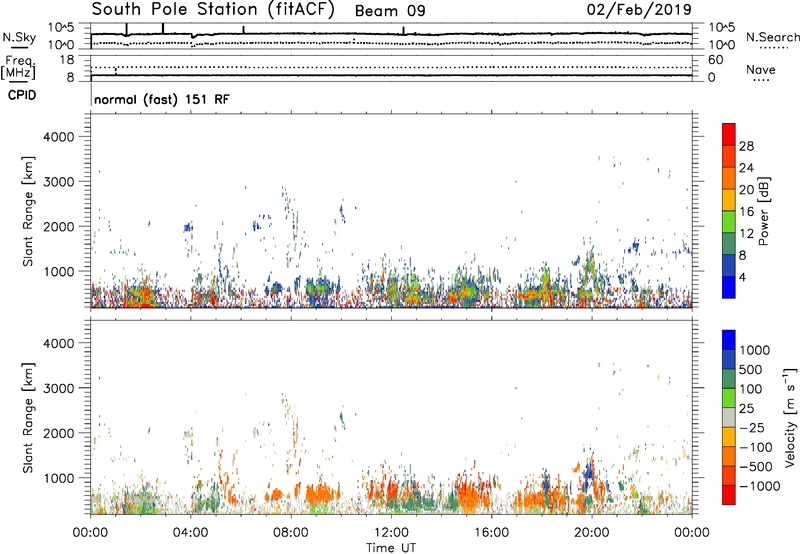Image resolution: width=800 pixels, height=554 pixels.
Task: Pick the 20–24 dB orange power segment
Action: 729,178
